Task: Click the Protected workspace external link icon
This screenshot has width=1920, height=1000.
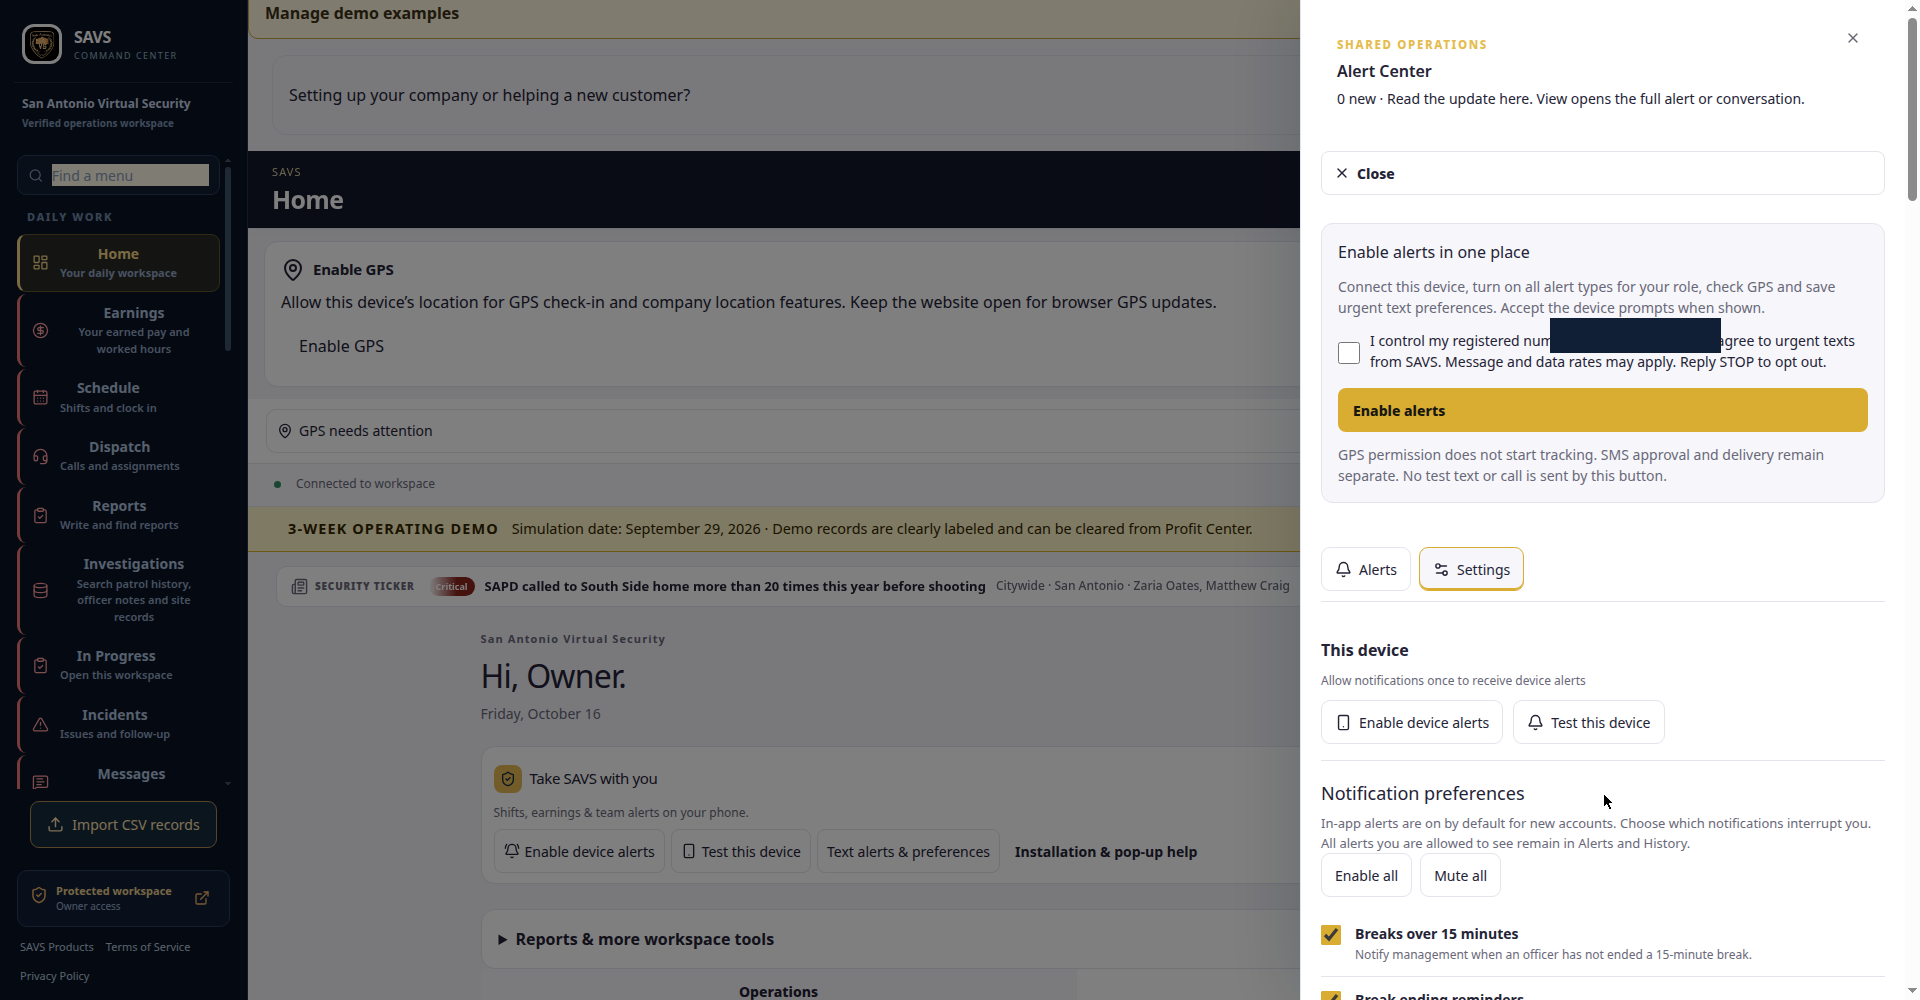Action: pyautogui.click(x=202, y=898)
